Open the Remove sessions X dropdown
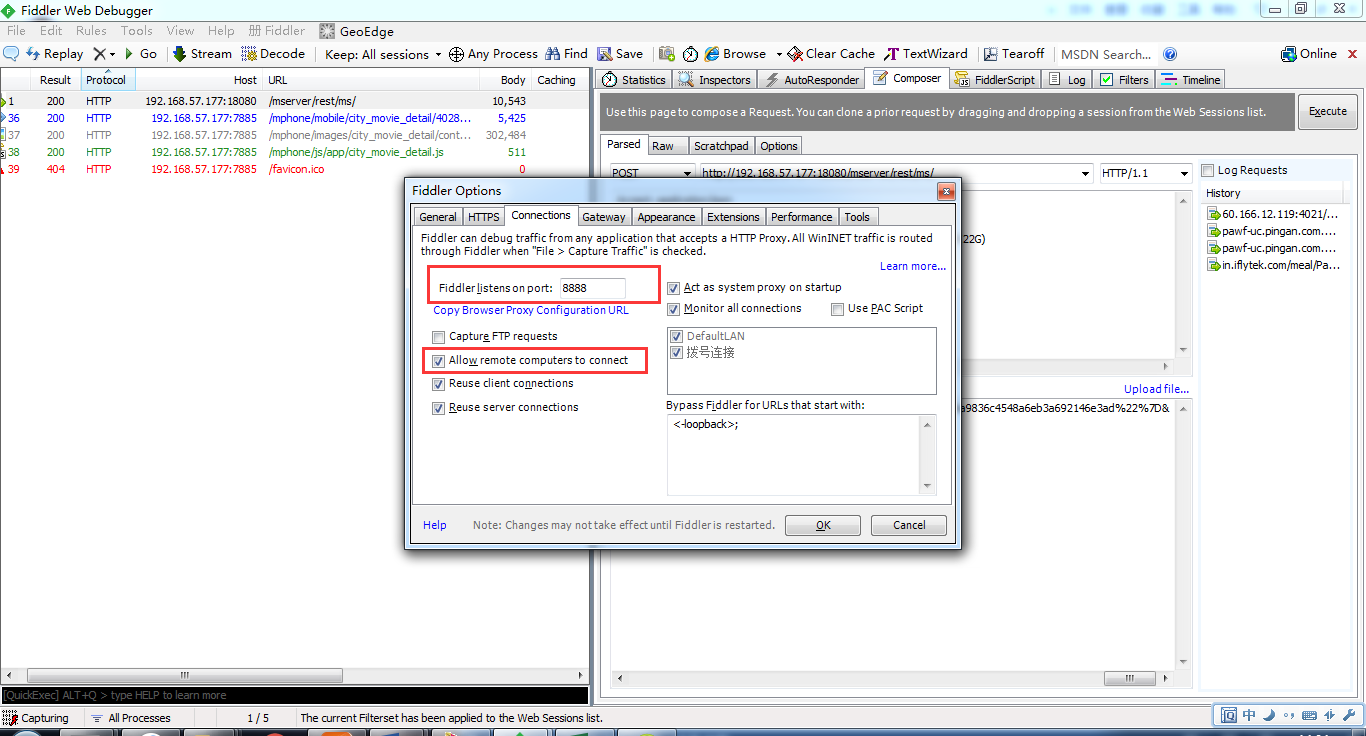The image size is (1366, 736). pos(104,54)
